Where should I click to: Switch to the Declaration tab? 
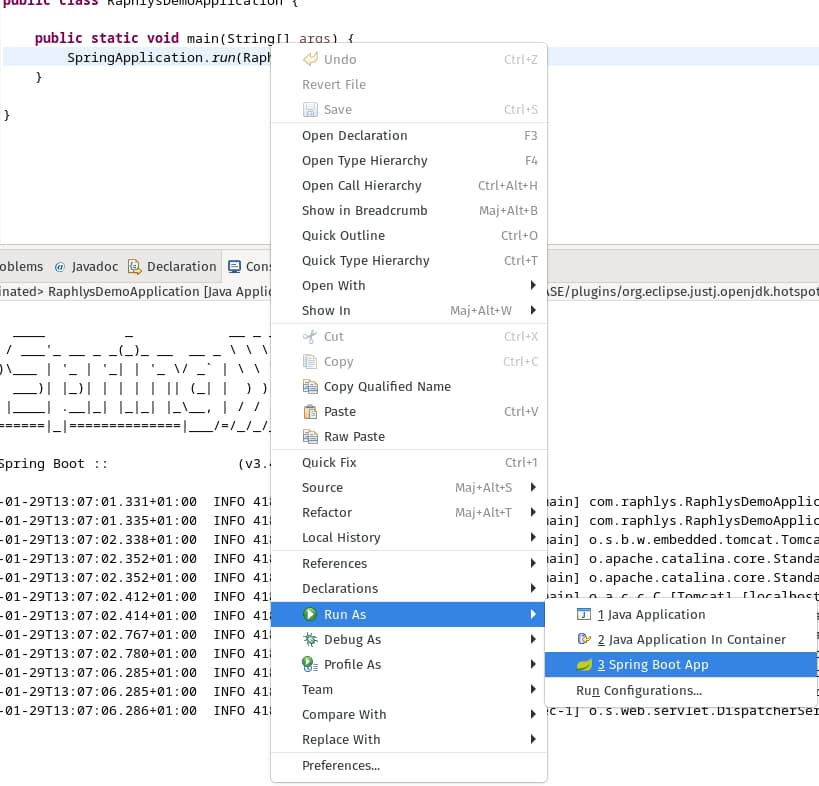[x=180, y=267]
